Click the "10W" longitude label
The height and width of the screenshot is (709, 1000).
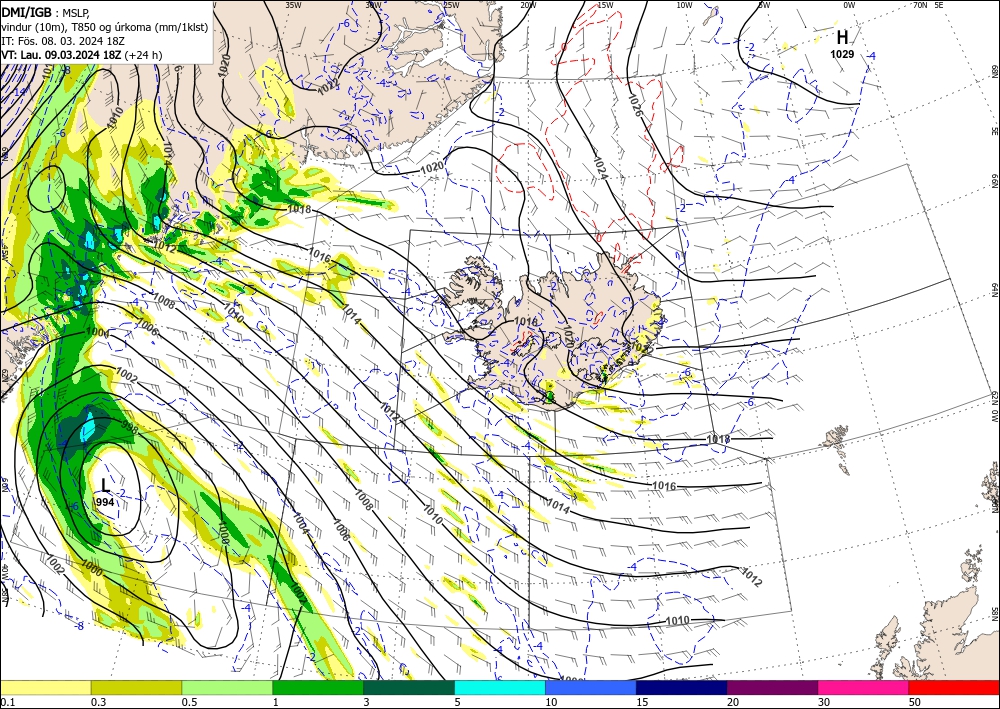(x=684, y=4)
